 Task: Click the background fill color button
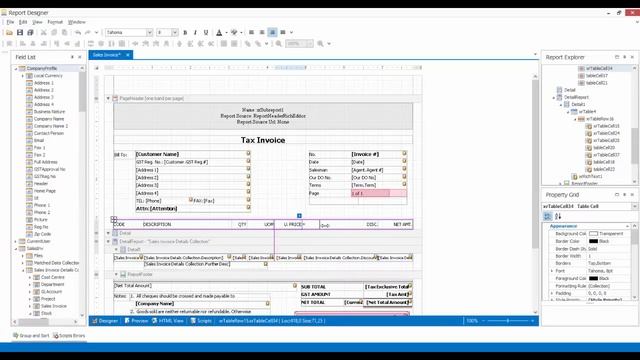[x=234, y=32]
